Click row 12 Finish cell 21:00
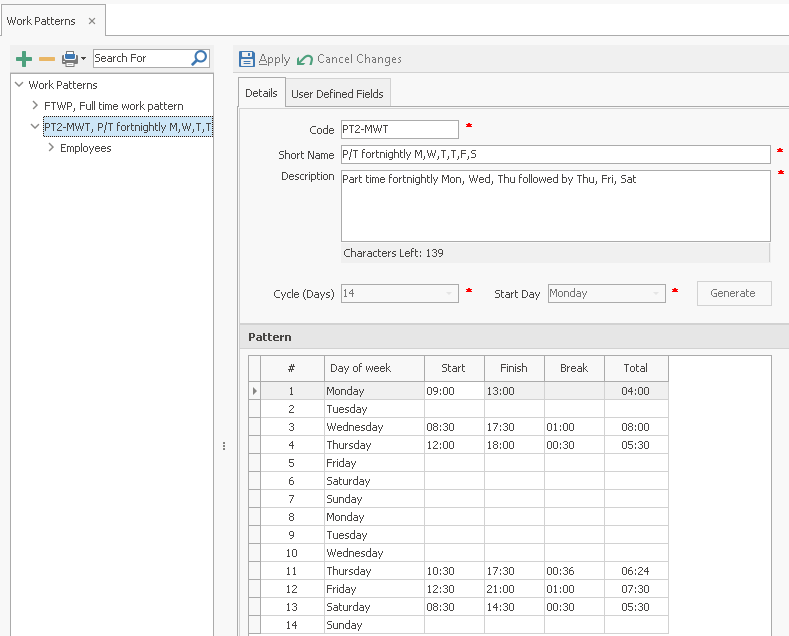789x636 pixels. coord(514,589)
